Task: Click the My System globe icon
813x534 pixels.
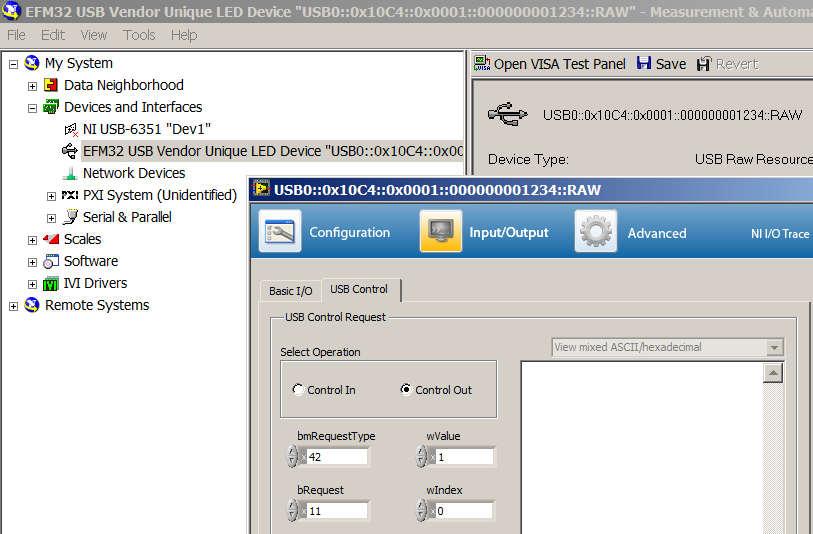Action: pos(32,63)
